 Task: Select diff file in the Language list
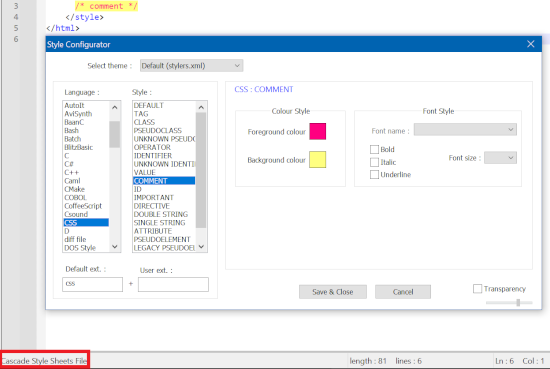pyautogui.click(x=86, y=240)
